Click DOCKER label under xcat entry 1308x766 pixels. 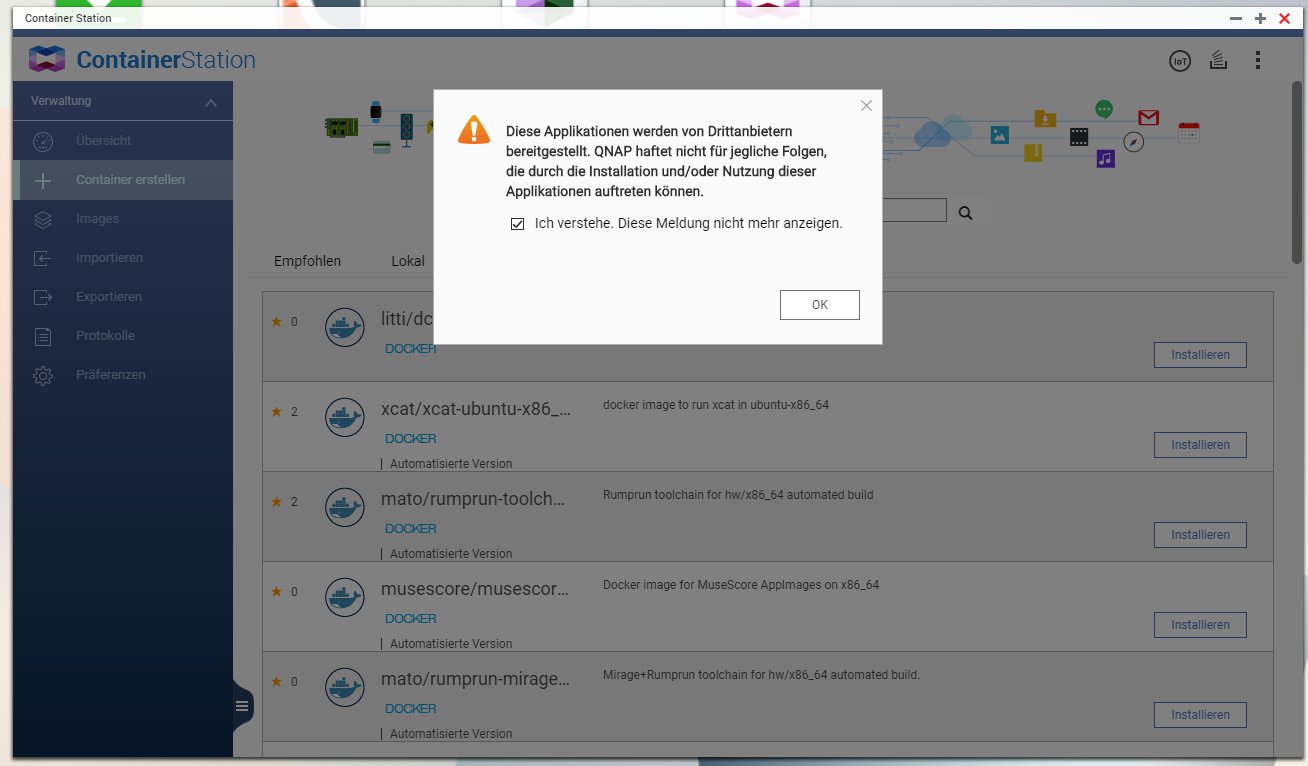411,439
